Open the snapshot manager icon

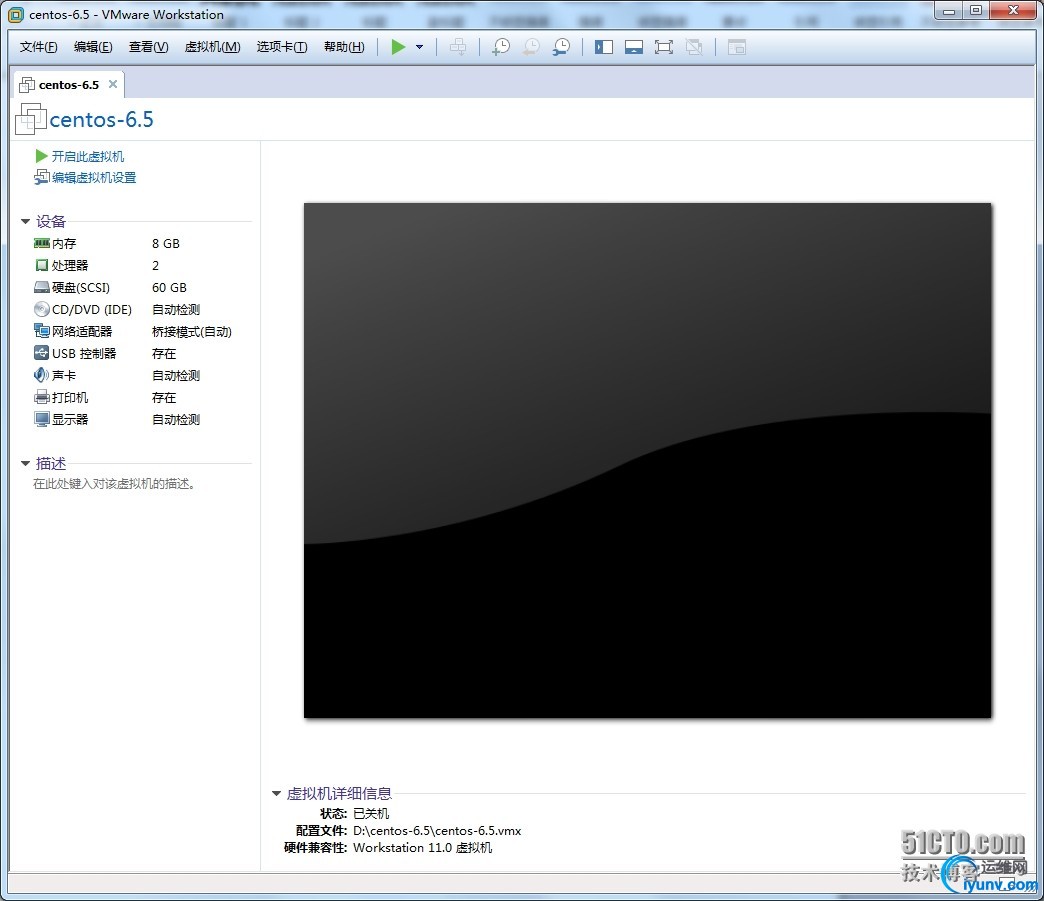pyautogui.click(x=561, y=47)
